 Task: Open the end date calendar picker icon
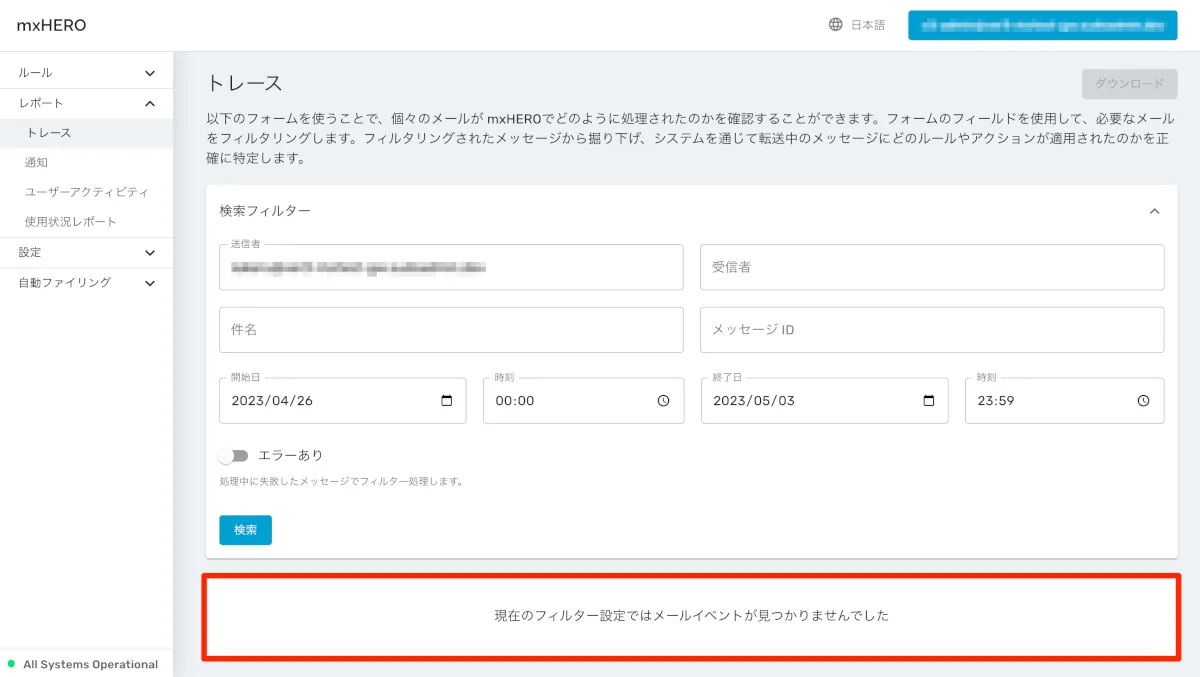[x=929, y=401]
